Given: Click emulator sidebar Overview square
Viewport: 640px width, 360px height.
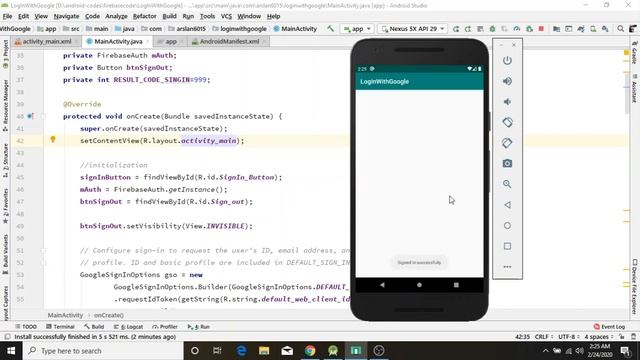Looking at the screenshot, I should pyautogui.click(x=507, y=246).
